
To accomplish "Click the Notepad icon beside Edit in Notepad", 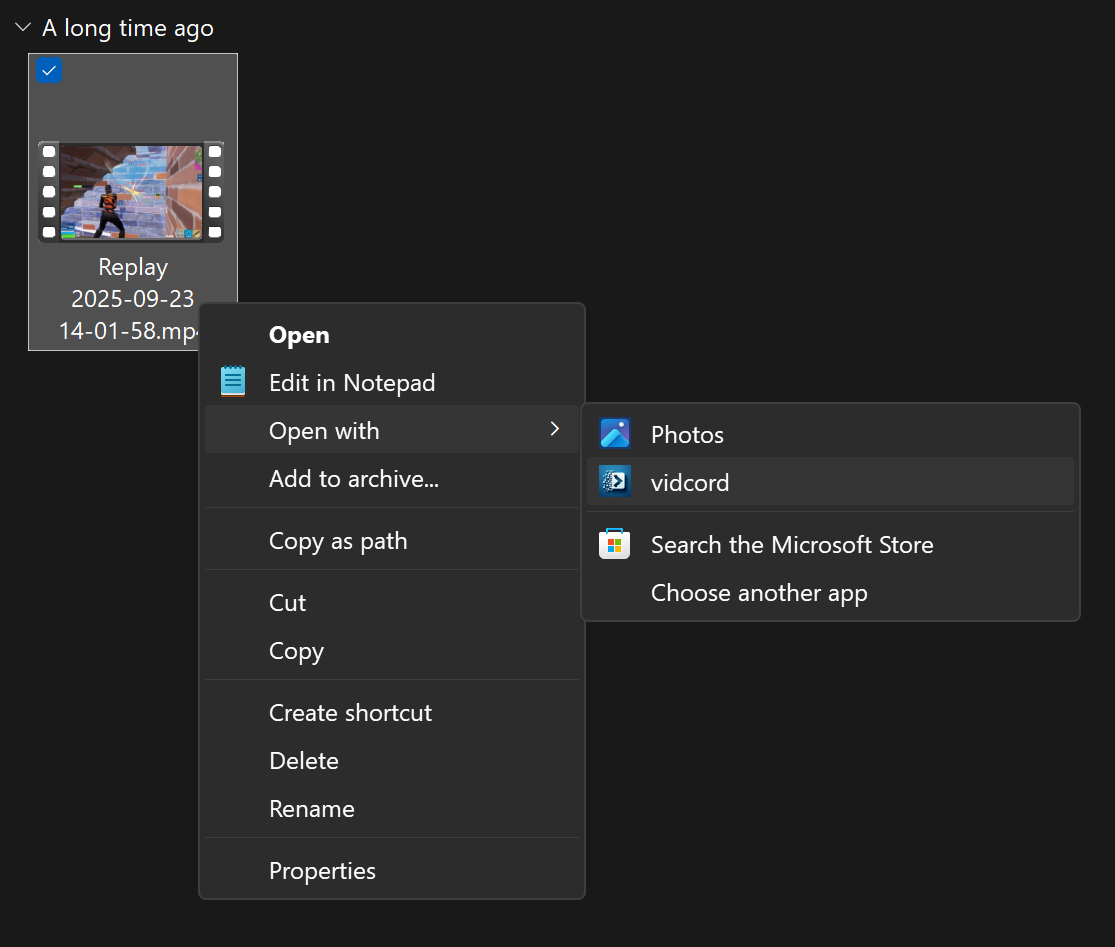I will (233, 381).
